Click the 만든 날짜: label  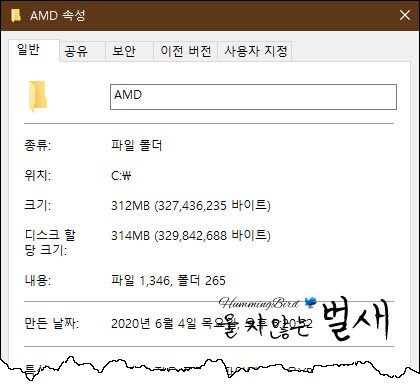[52, 323]
